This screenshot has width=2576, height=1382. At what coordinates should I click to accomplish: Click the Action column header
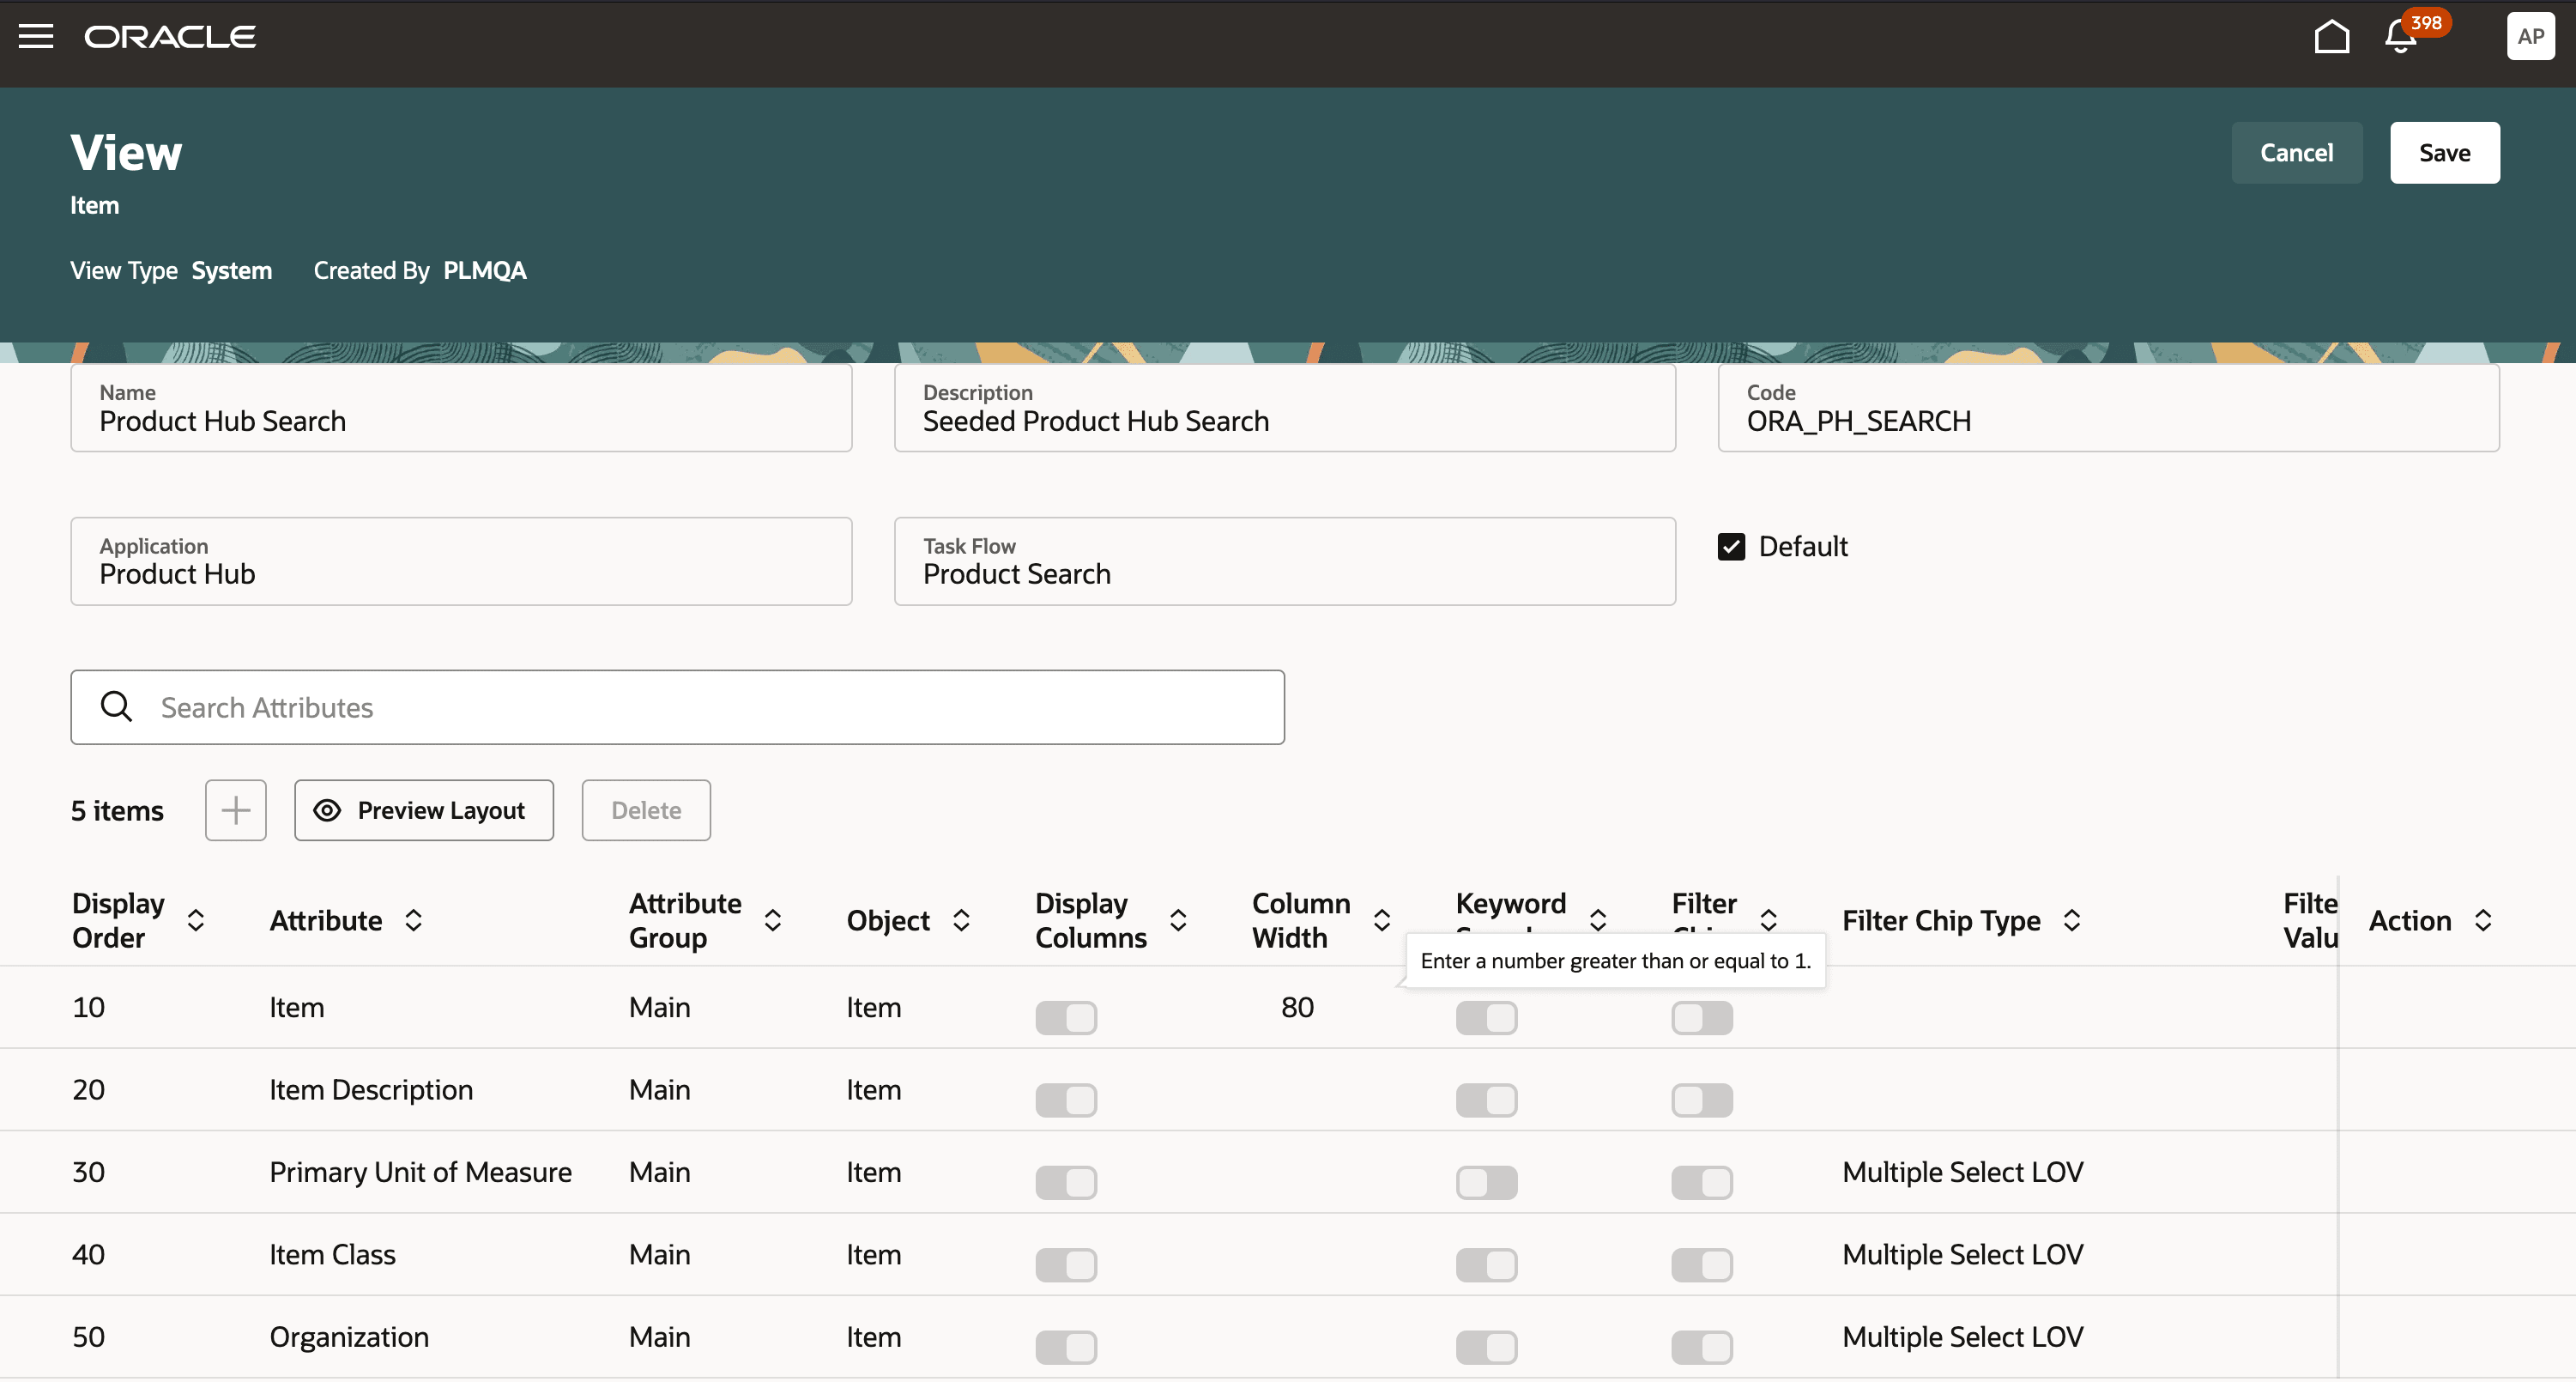pos(2409,920)
